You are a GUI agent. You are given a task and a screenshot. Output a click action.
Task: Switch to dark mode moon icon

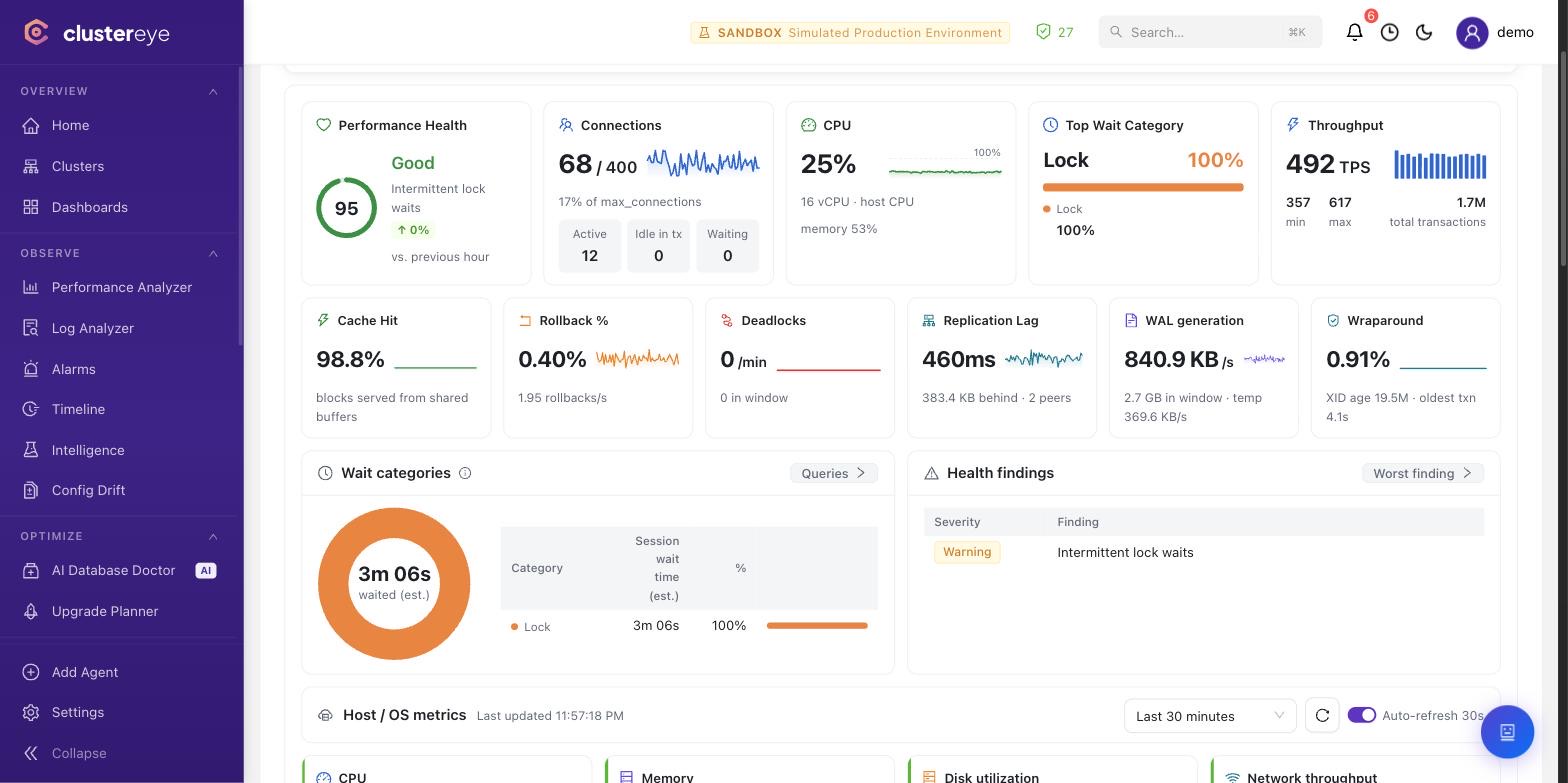click(1425, 32)
